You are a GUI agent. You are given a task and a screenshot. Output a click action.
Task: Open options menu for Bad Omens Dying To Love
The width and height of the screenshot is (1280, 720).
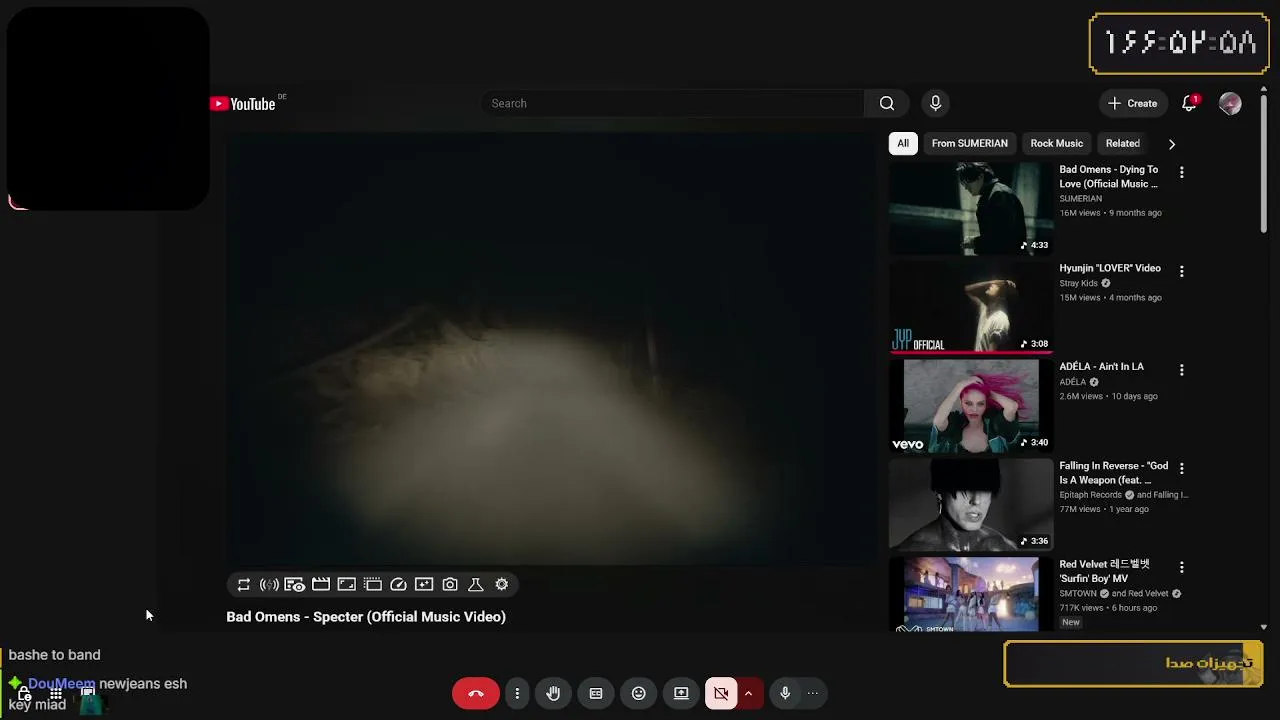1182,173
